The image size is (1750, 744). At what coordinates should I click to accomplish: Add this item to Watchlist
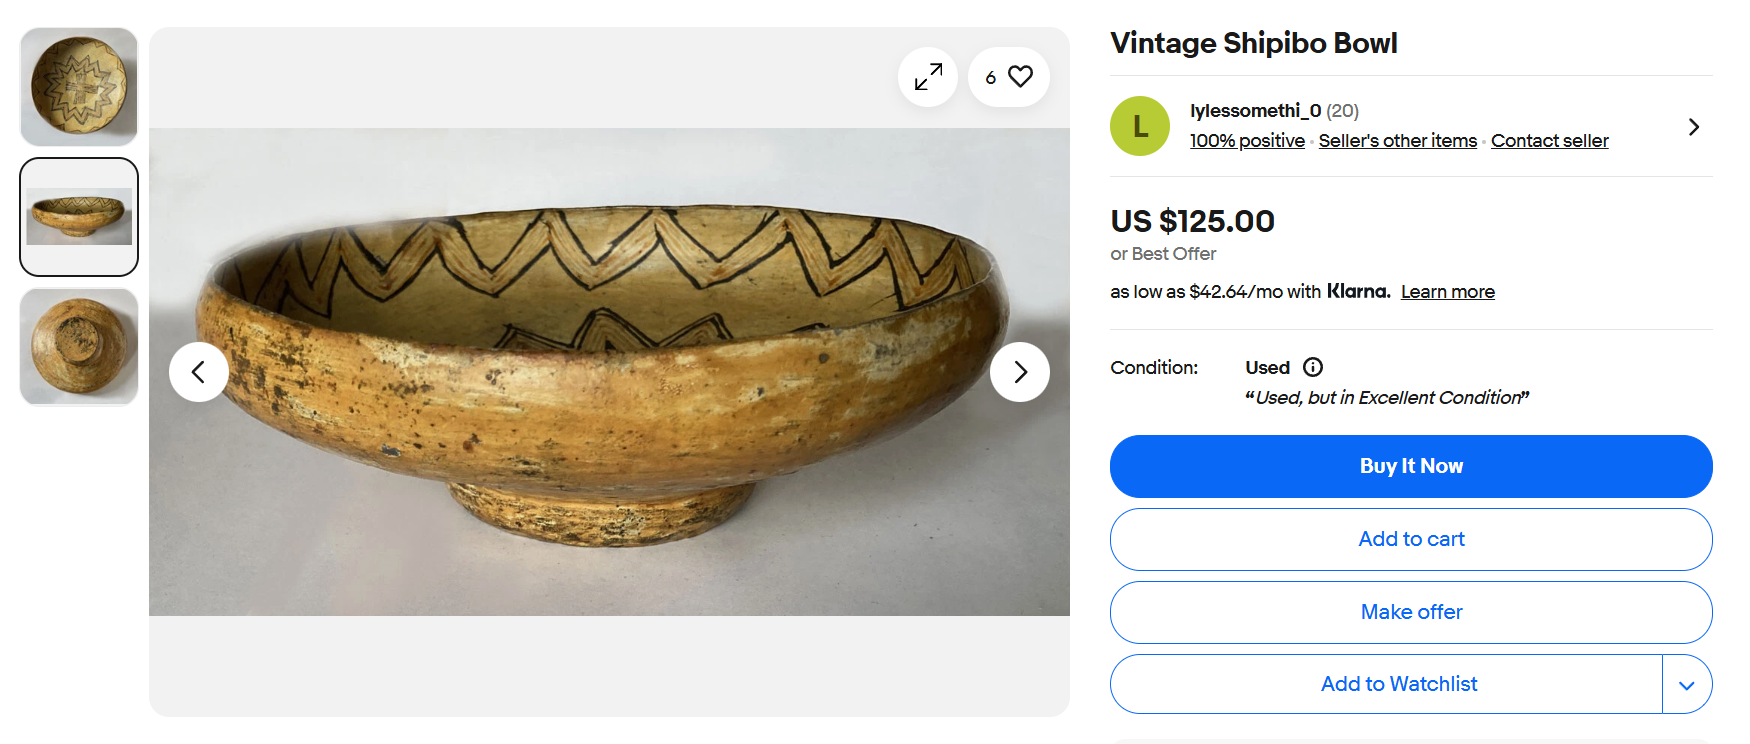coord(1397,684)
